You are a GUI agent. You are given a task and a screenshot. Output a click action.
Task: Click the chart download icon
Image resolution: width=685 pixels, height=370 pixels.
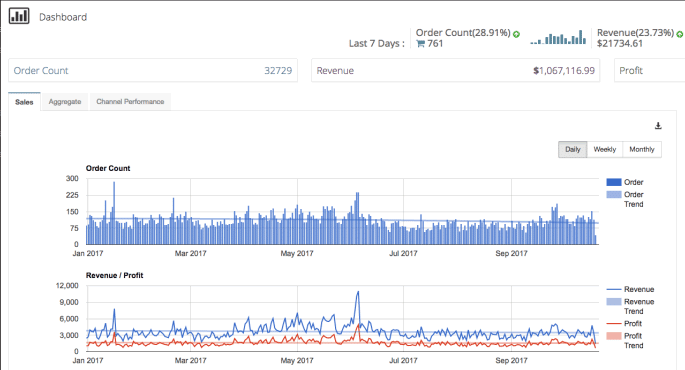[658, 126]
